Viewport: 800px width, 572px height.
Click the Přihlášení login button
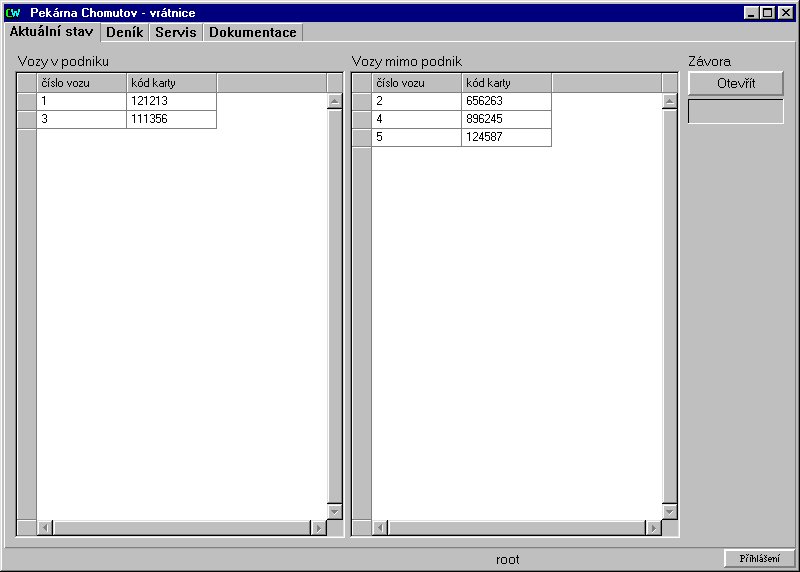759,559
